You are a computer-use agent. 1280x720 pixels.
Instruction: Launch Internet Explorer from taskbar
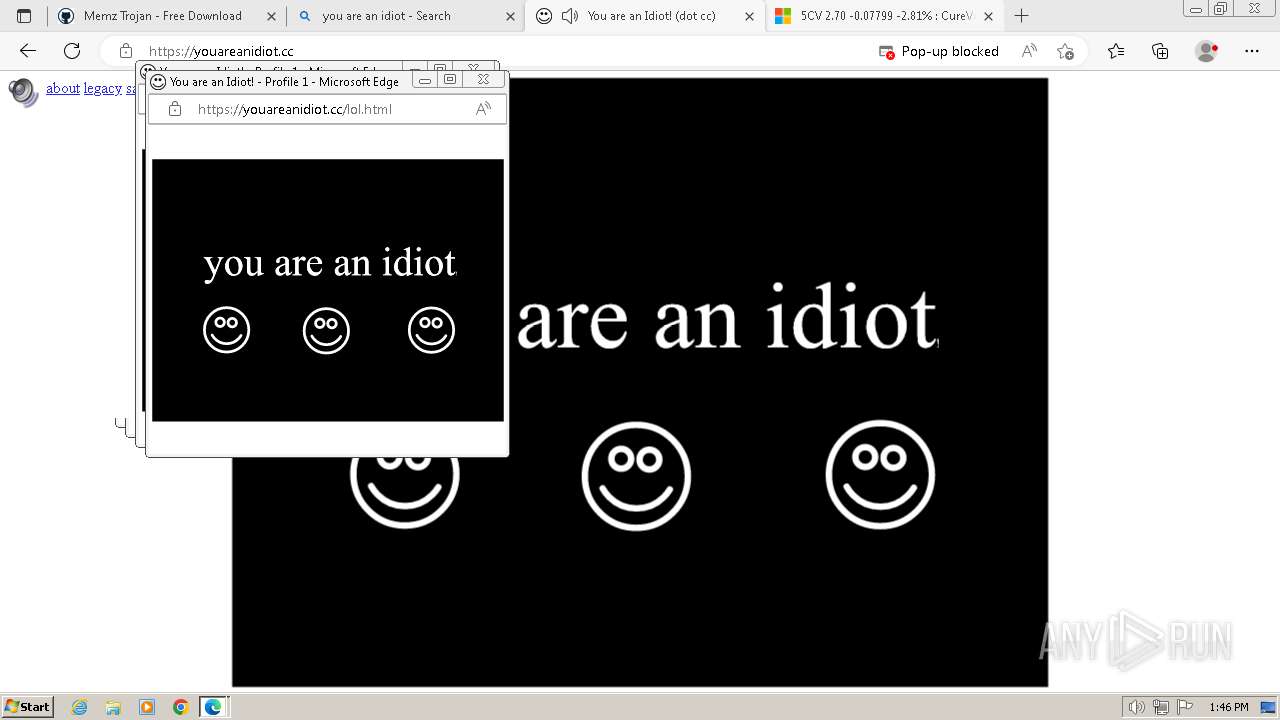pos(80,707)
